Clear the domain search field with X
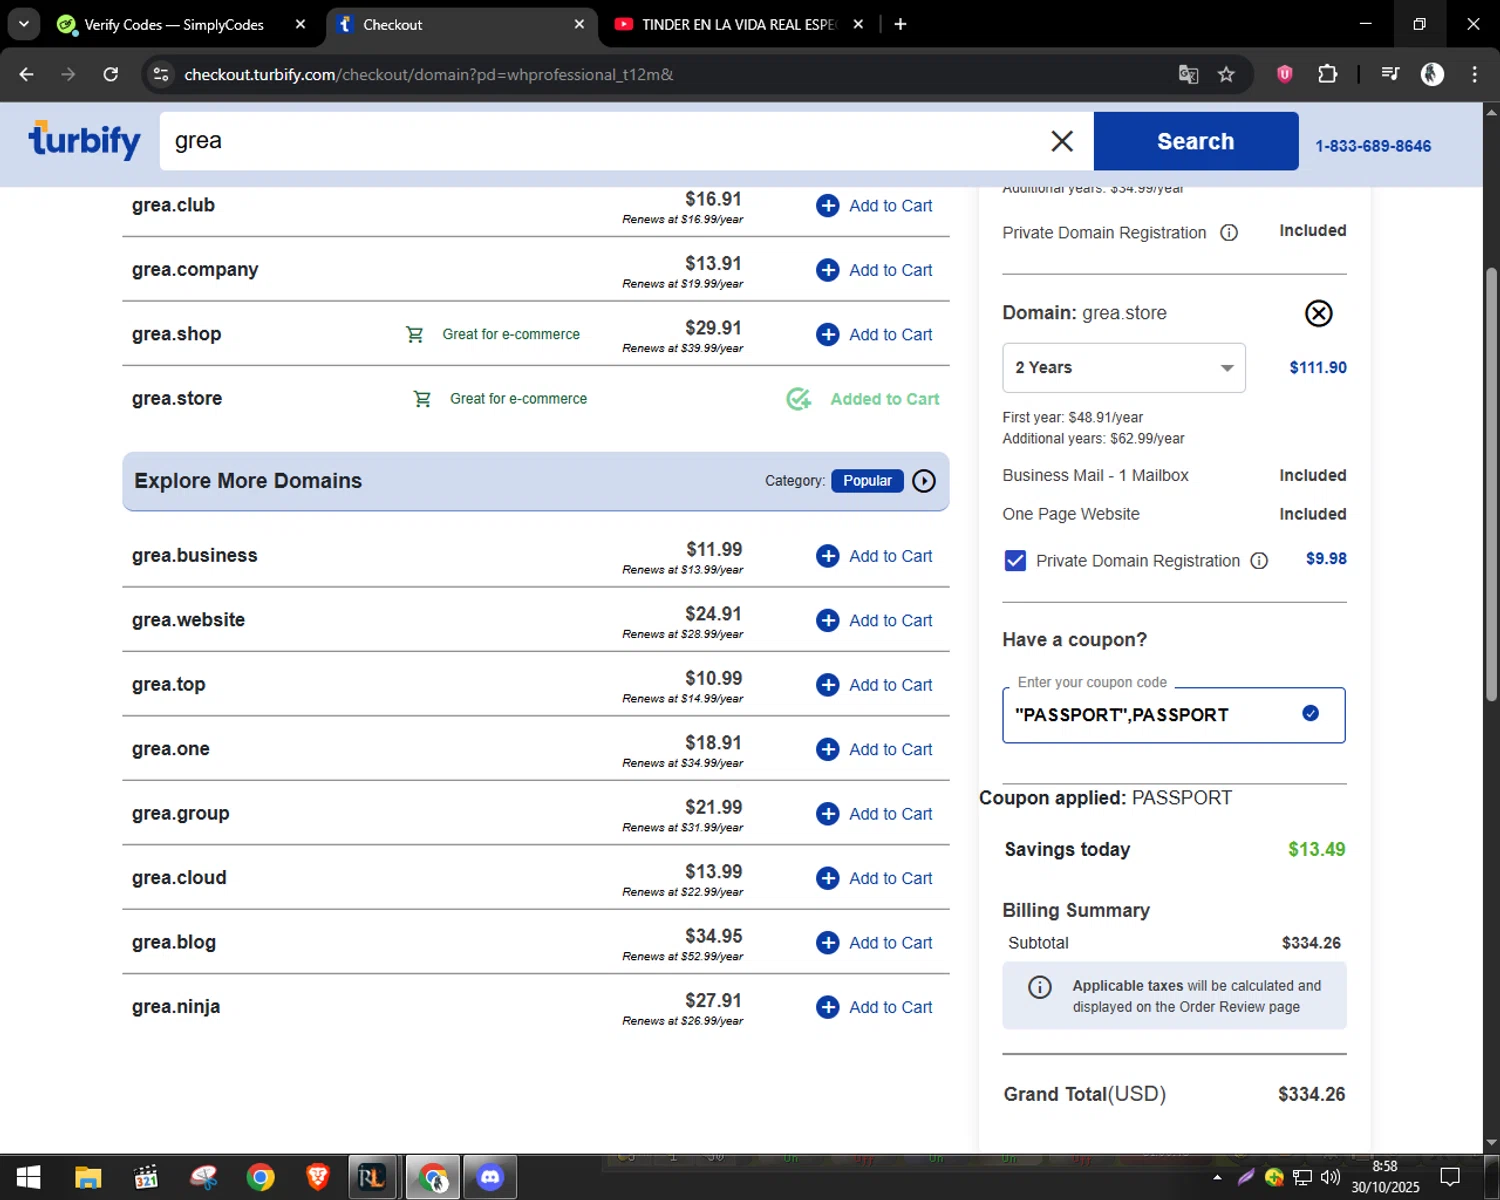The height and width of the screenshot is (1200, 1500). point(1062,141)
